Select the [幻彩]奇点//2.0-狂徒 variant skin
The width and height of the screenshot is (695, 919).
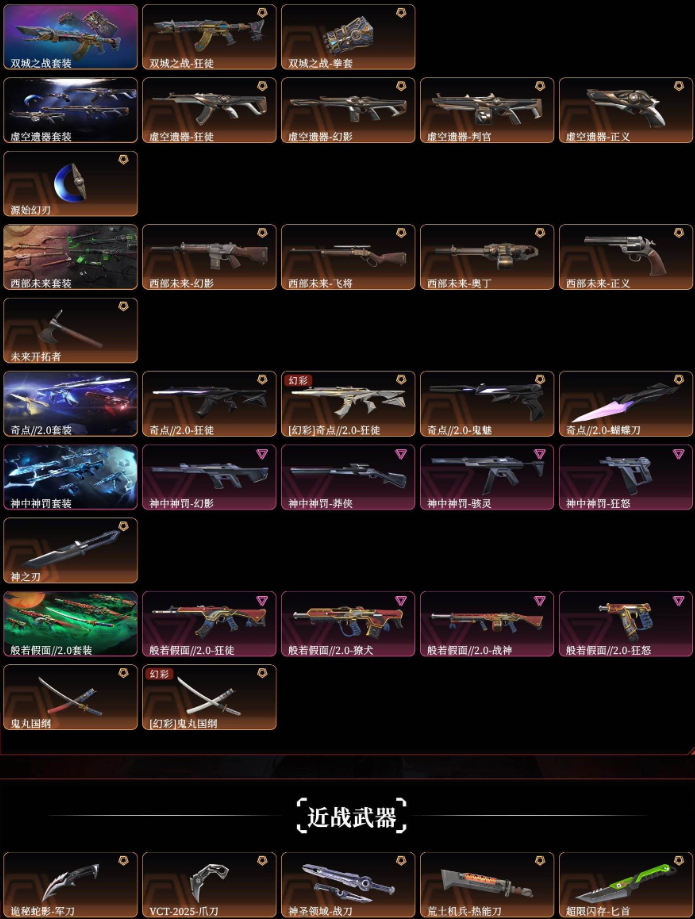point(348,404)
